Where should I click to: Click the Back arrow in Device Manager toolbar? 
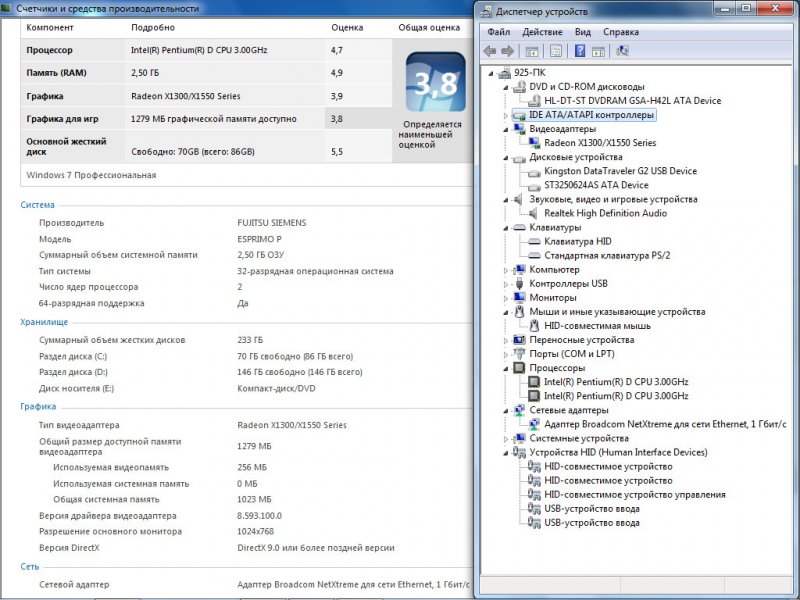point(489,51)
